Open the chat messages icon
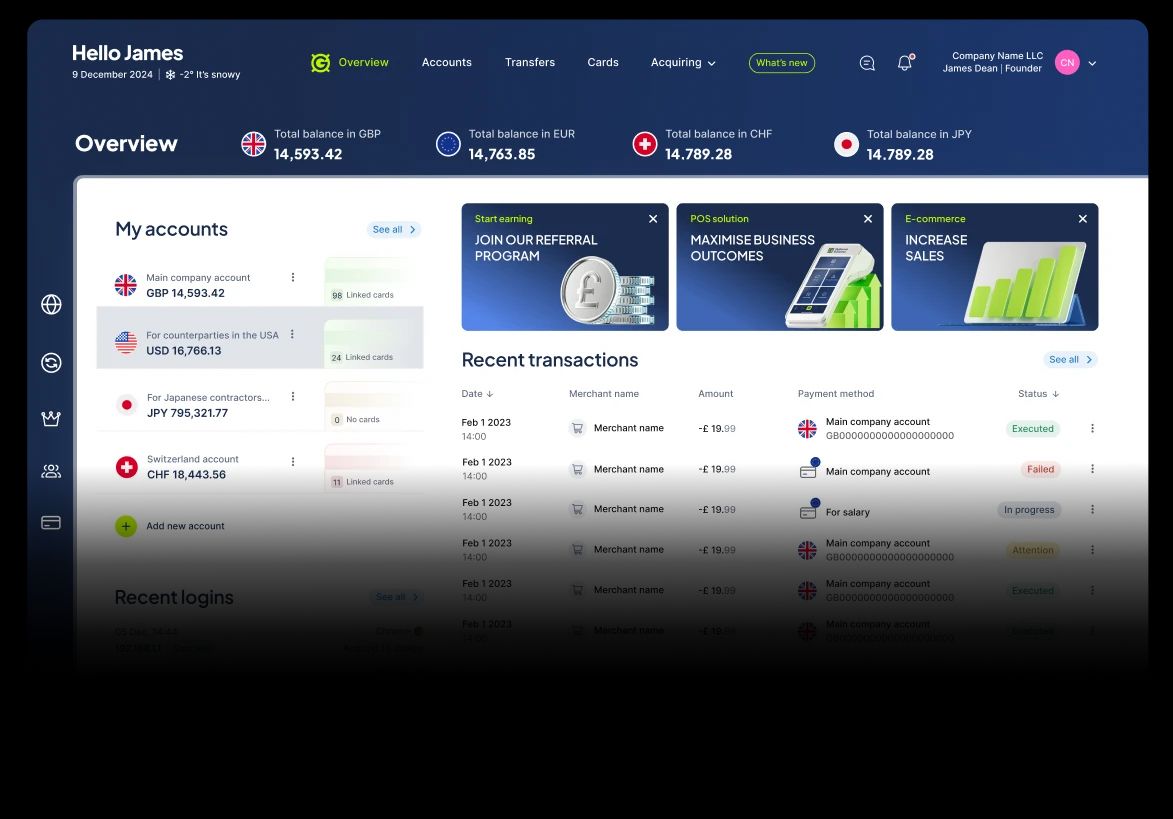 [867, 63]
